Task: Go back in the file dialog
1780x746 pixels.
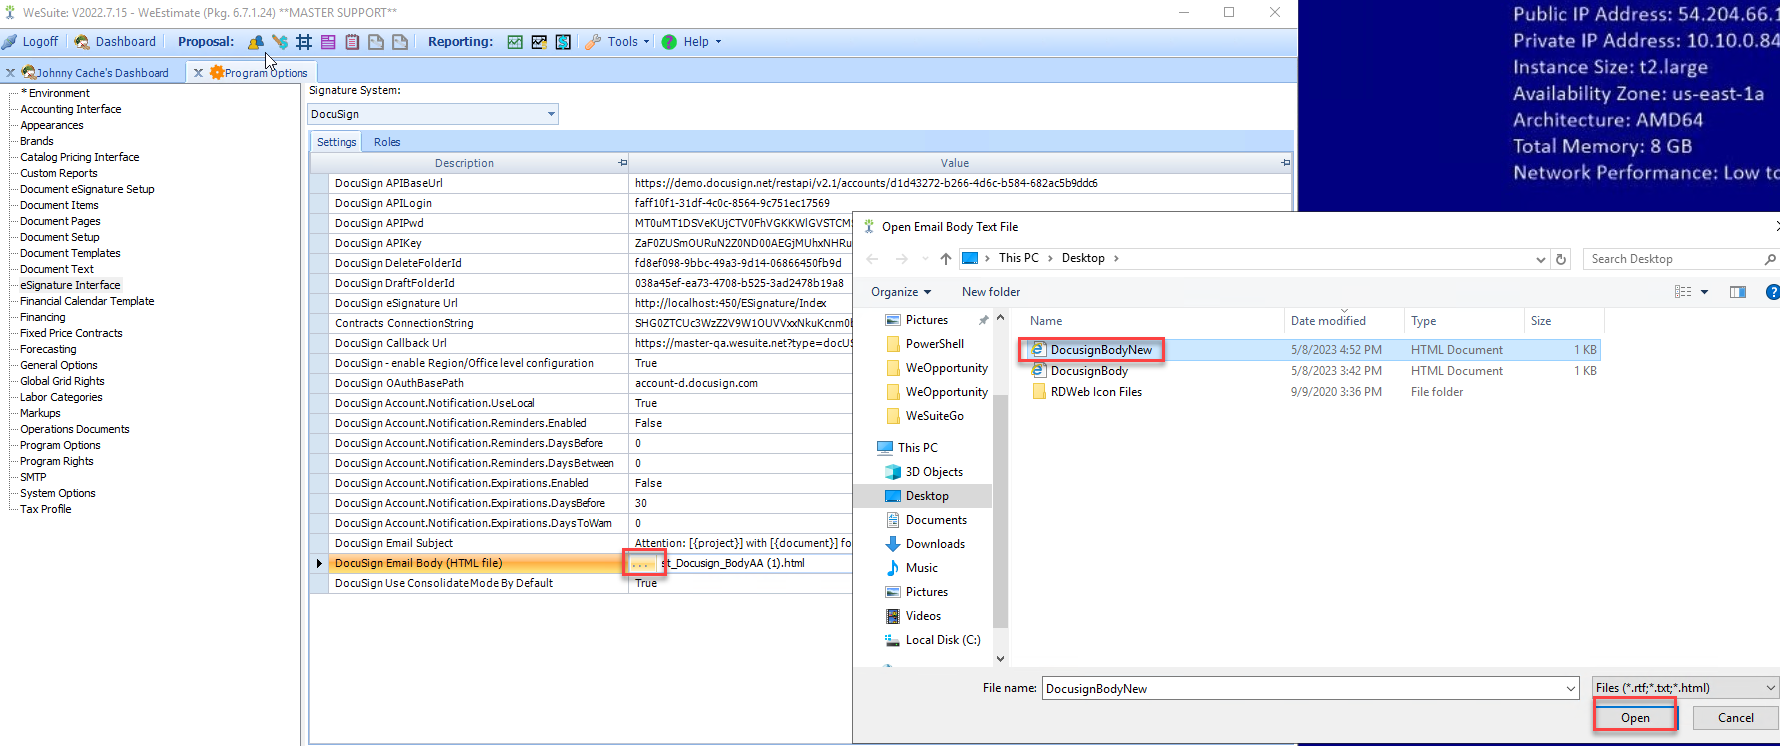Action: [872, 259]
